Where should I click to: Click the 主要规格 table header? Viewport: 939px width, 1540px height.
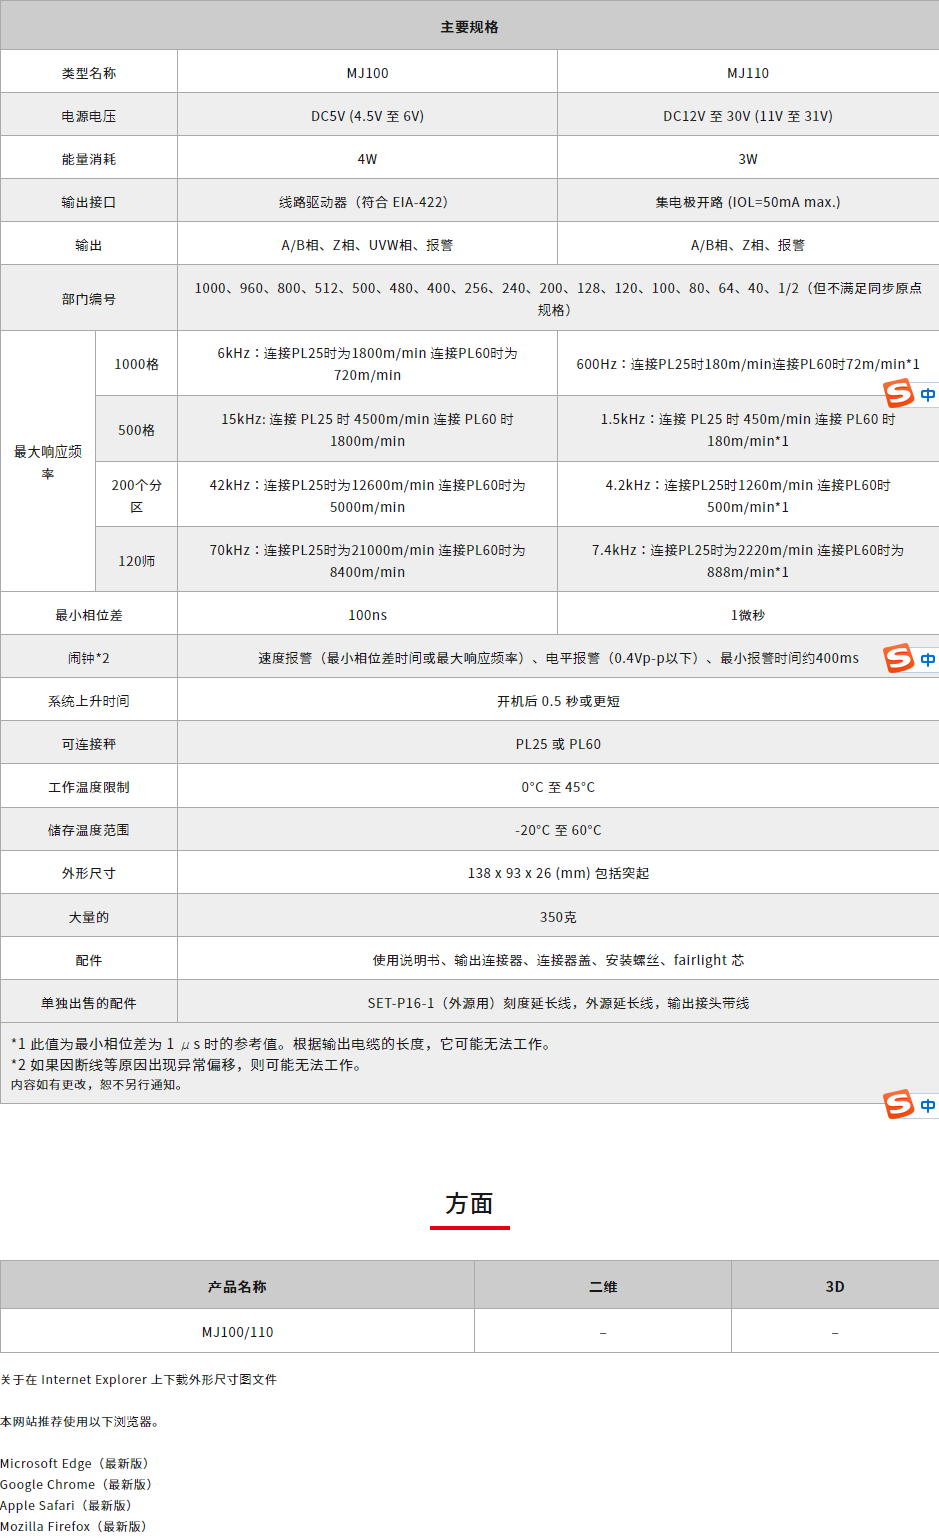click(469, 27)
